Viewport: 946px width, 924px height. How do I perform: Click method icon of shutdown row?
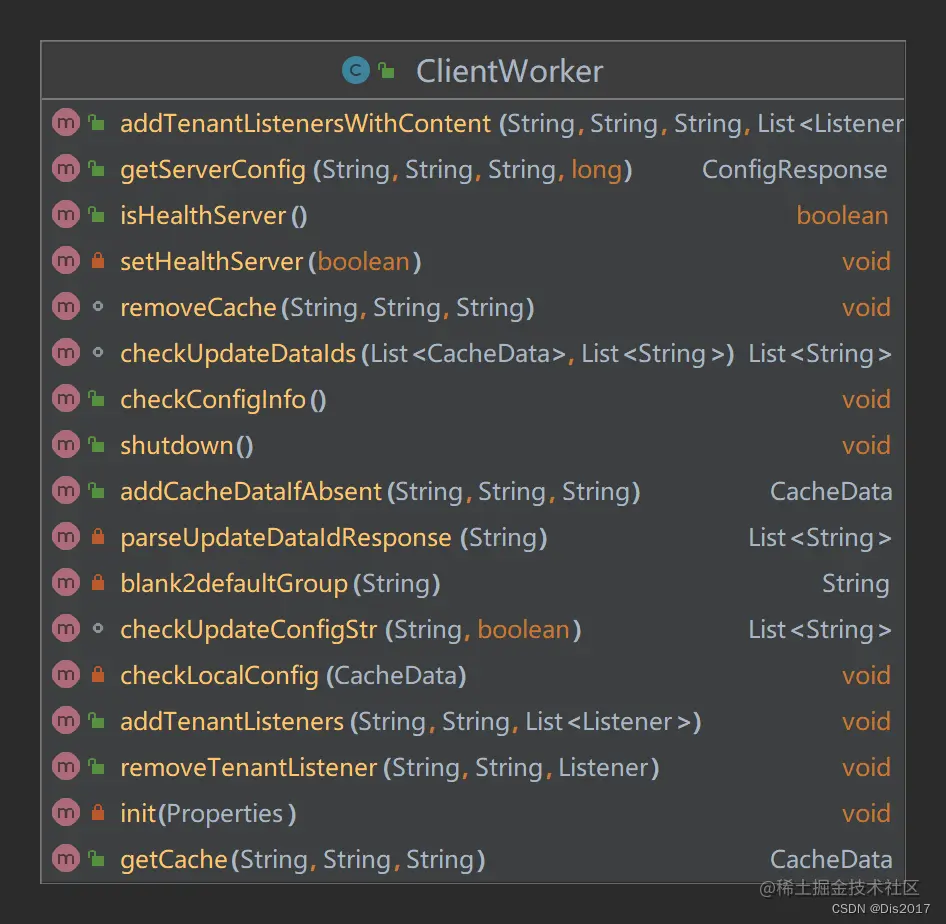[66, 445]
